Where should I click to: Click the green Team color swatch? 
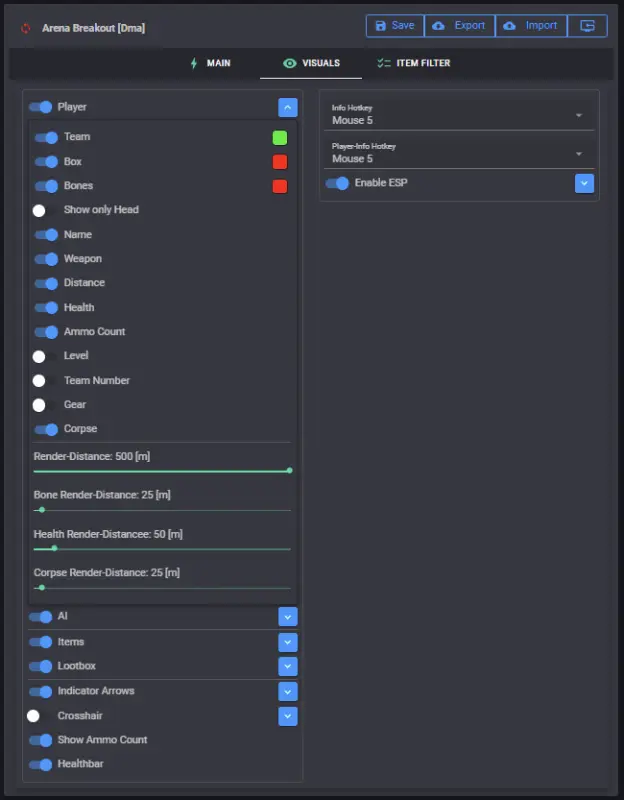[280, 137]
